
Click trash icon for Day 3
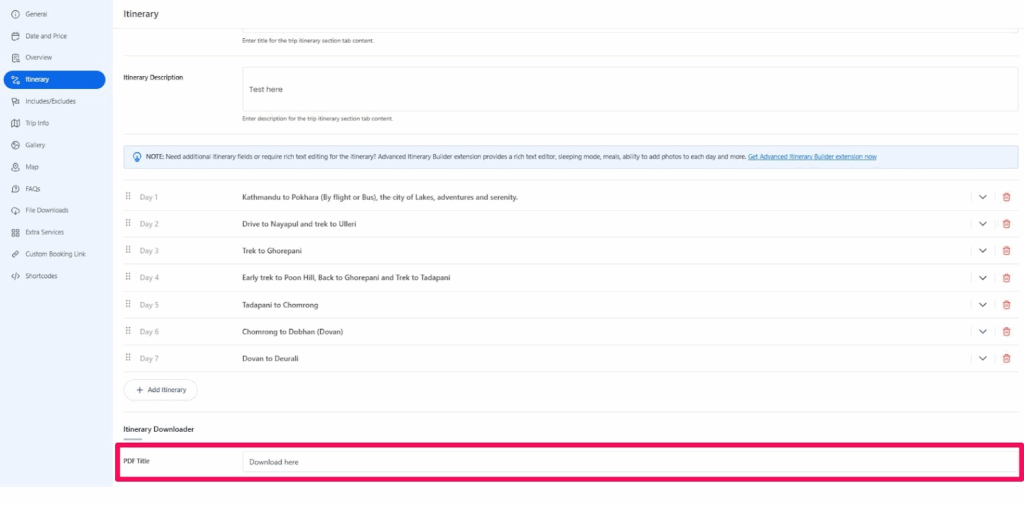coord(1006,251)
